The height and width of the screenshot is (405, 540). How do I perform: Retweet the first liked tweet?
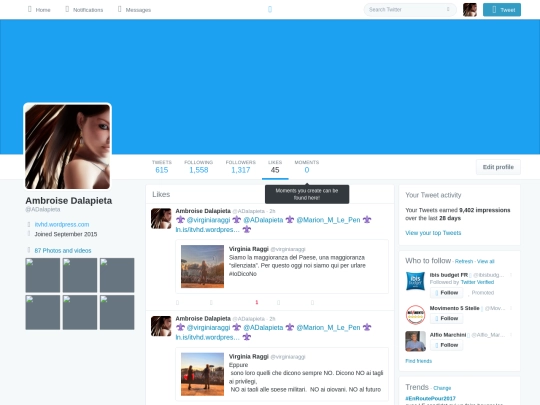pyautogui.click(x=211, y=303)
